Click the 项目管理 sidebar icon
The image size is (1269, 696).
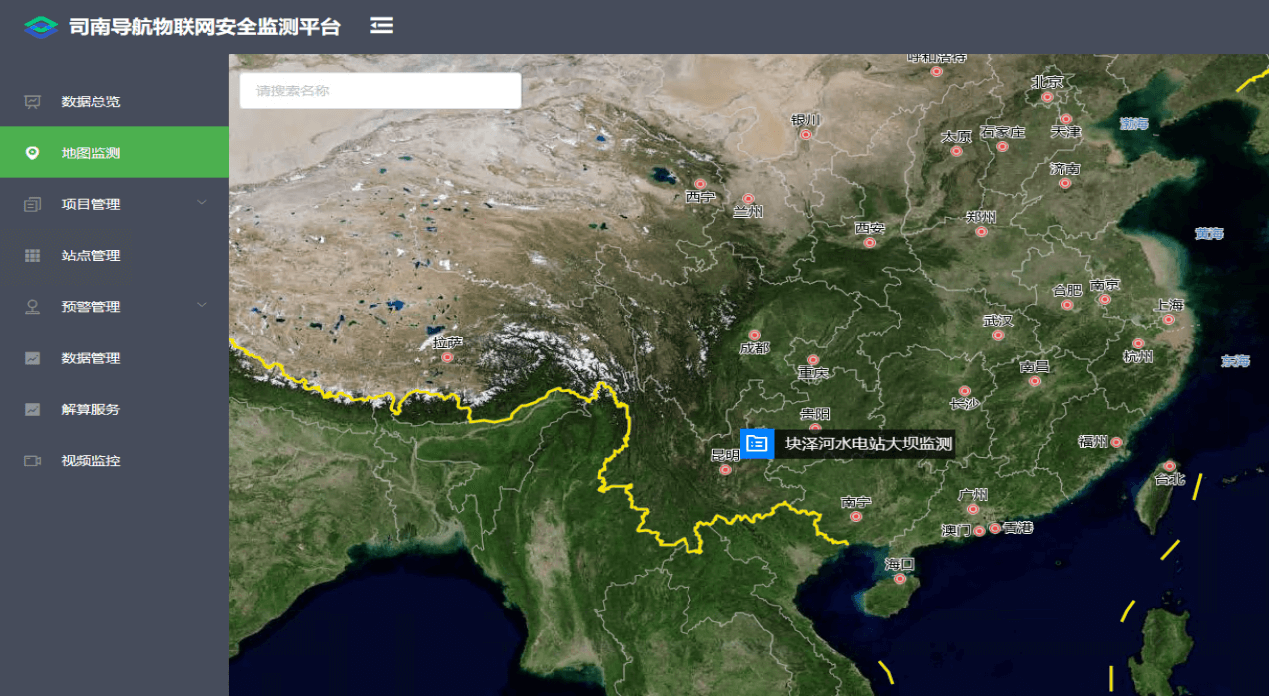pyautogui.click(x=33, y=205)
